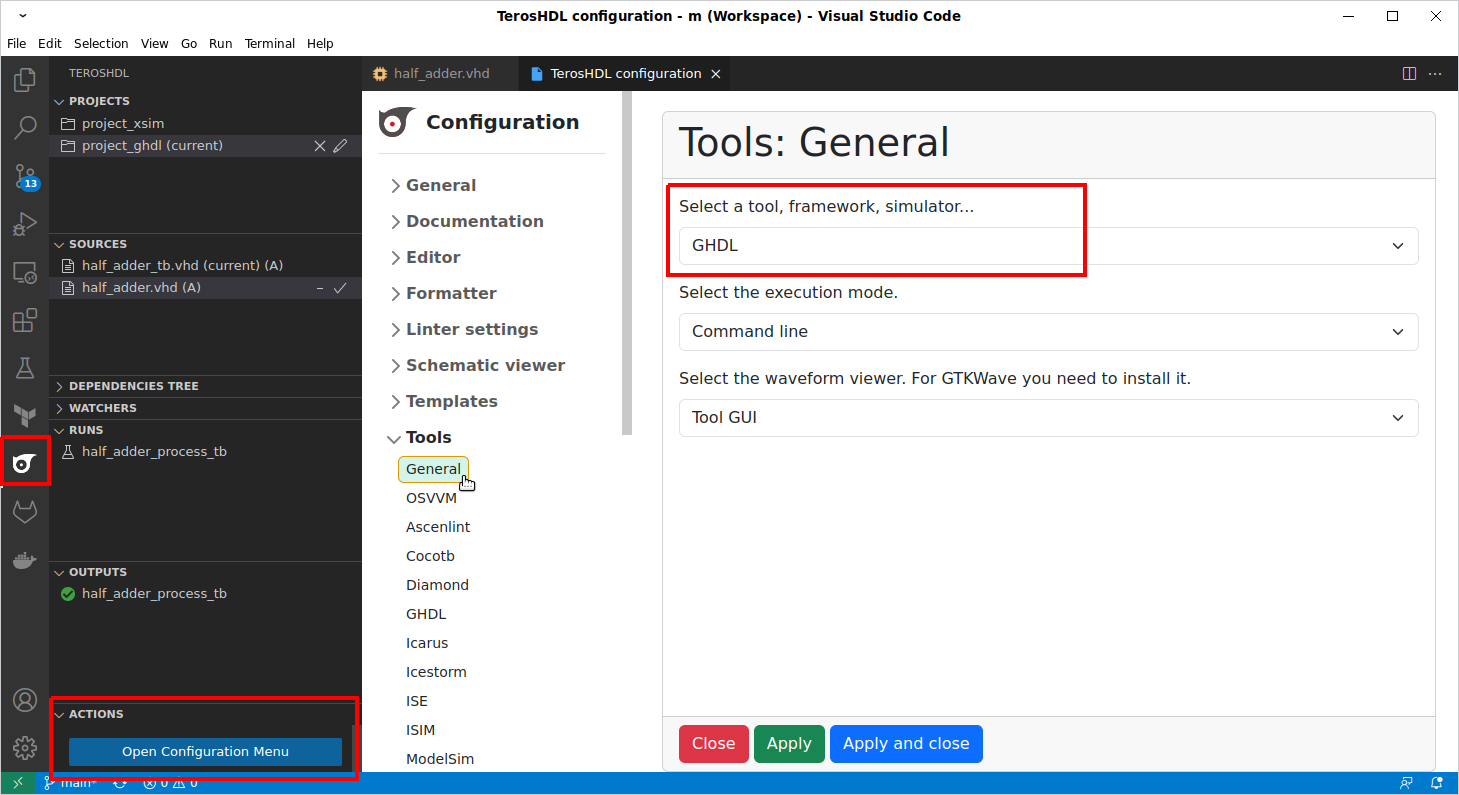Open the errors and warnings indicator
The width and height of the screenshot is (1459, 795).
point(170,783)
